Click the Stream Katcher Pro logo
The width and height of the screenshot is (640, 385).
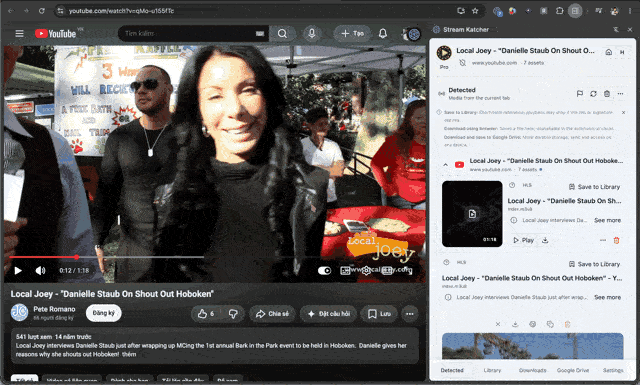[x=444, y=53]
